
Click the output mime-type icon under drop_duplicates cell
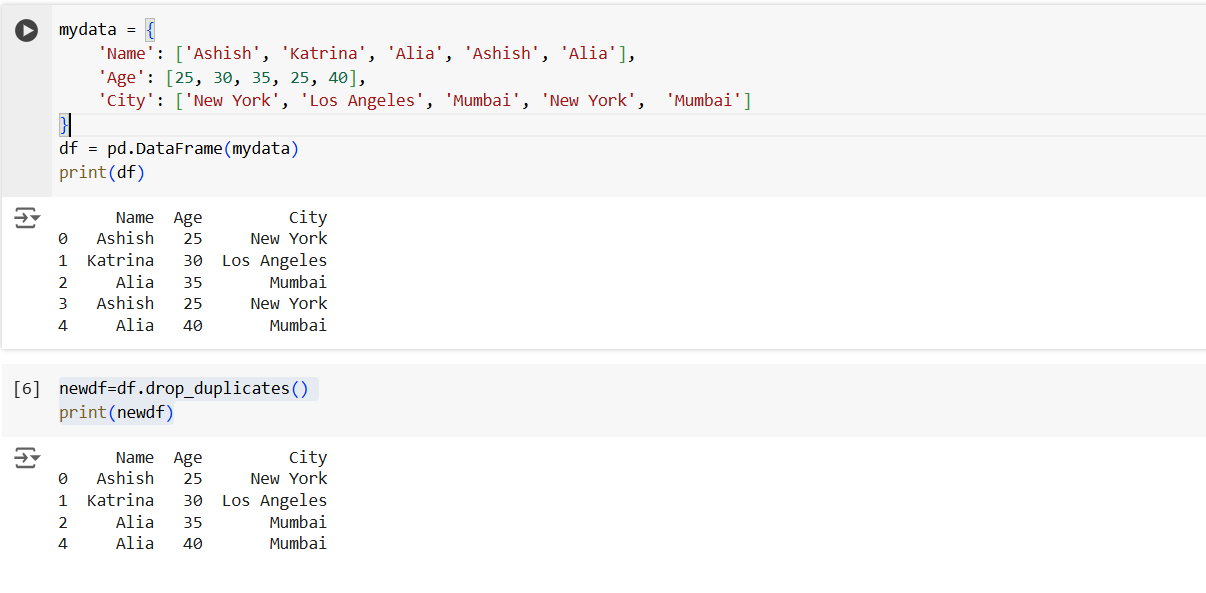click(26, 457)
